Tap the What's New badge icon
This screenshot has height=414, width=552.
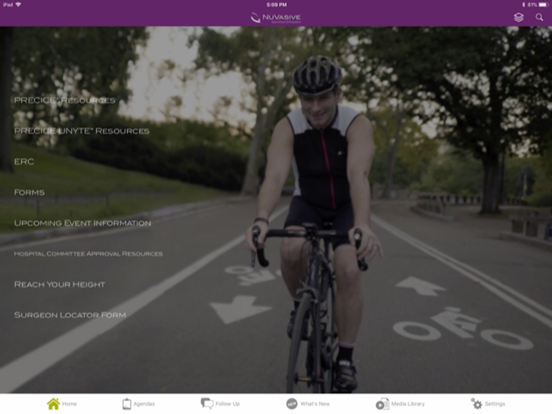292,404
